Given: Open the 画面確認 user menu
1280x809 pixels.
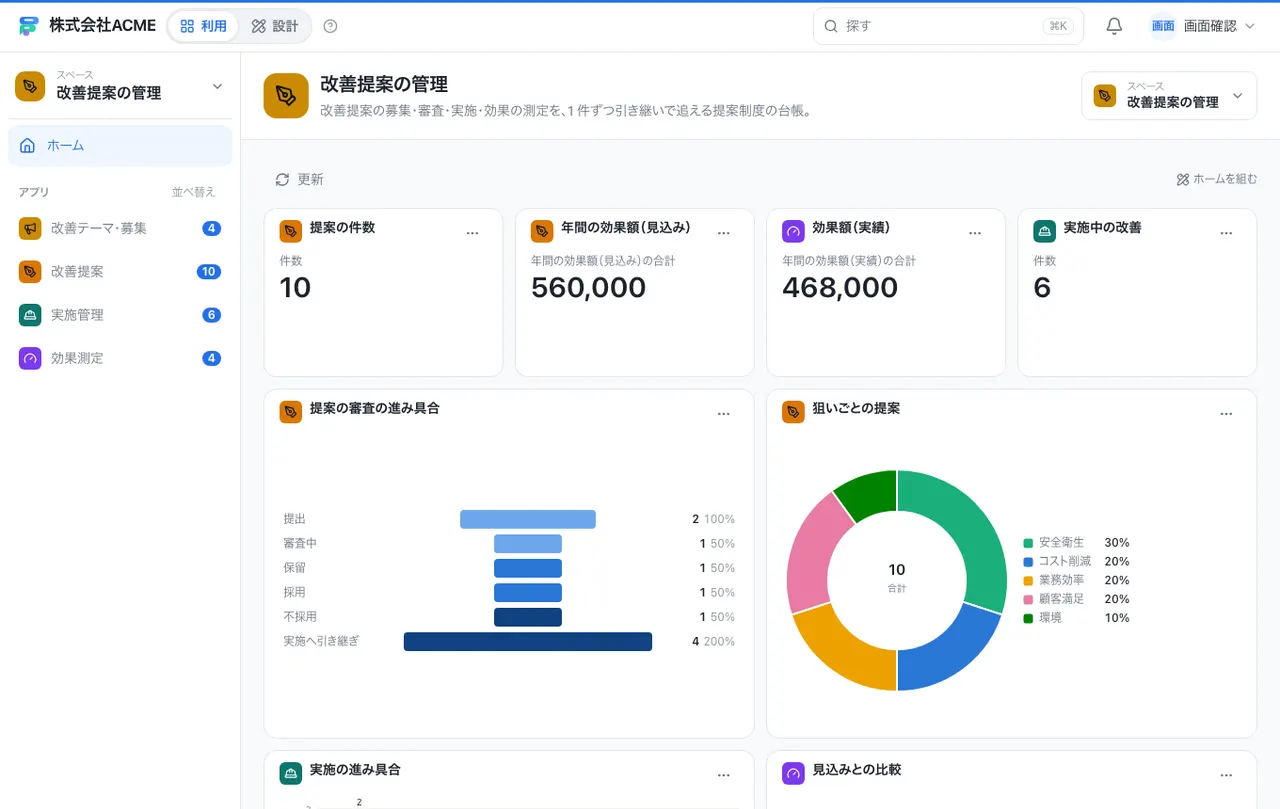Looking at the screenshot, I should click(1202, 26).
